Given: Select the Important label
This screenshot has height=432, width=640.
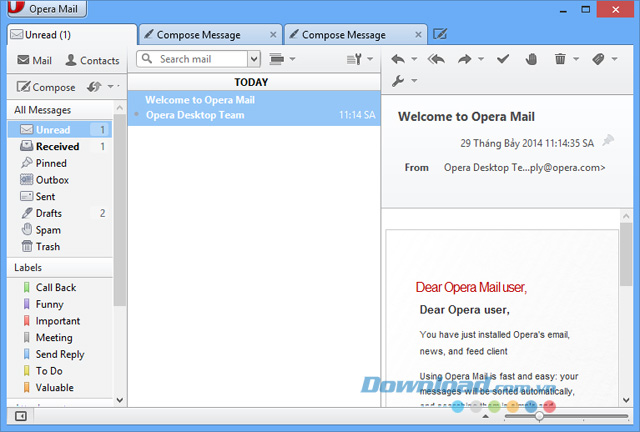Looking at the screenshot, I should coord(60,321).
